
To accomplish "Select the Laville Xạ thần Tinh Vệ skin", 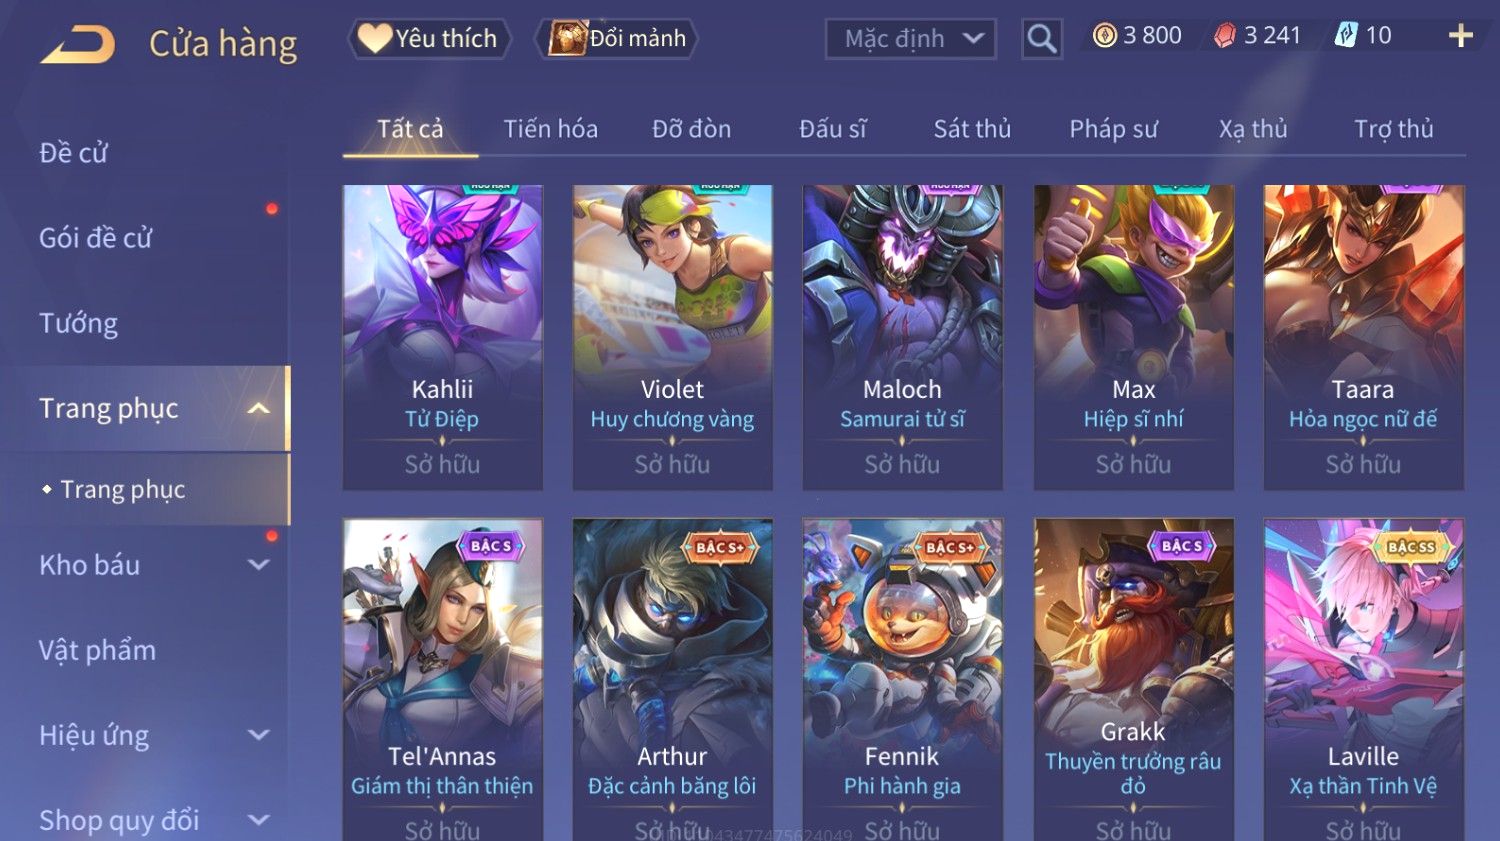I will point(1363,680).
